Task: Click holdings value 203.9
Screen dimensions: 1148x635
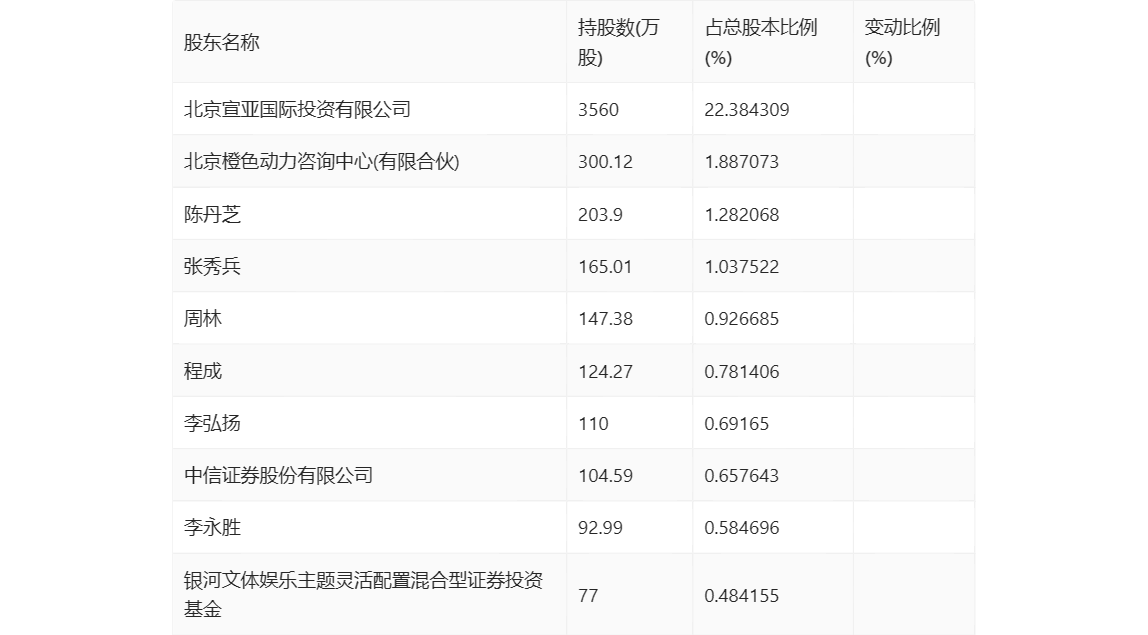Action: point(600,215)
